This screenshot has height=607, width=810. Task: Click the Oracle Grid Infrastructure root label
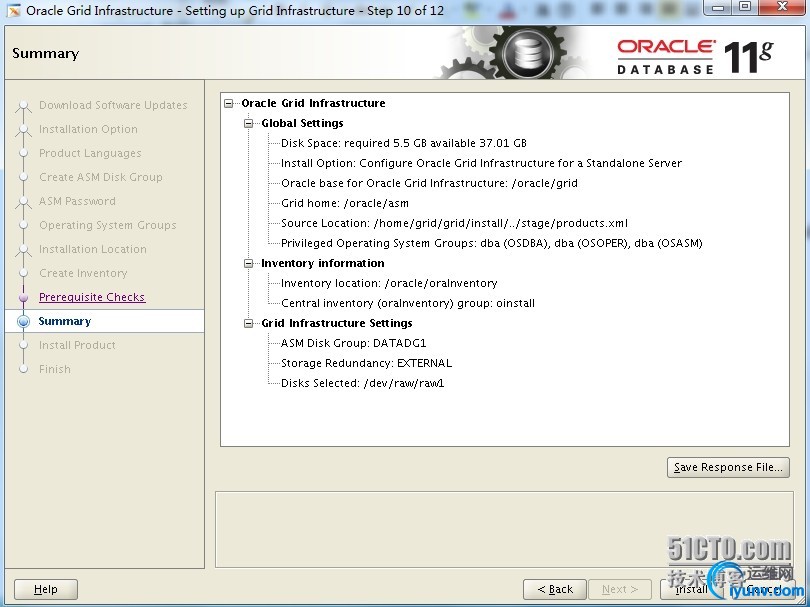tap(313, 103)
